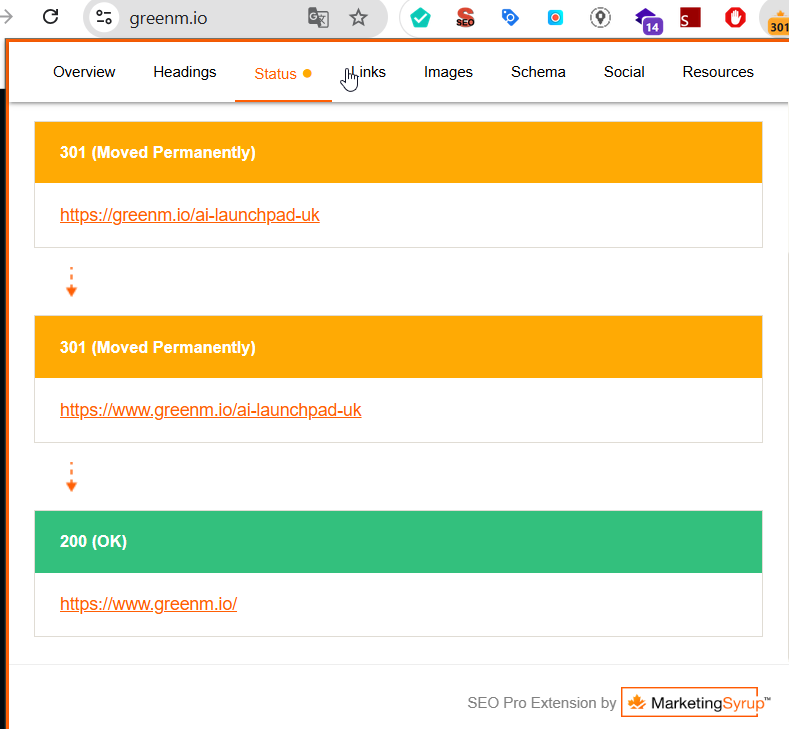The height and width of the screenshot is (729, 789).
Task: Go forward with the browser arrow
Action: click(x=7, y=17)
